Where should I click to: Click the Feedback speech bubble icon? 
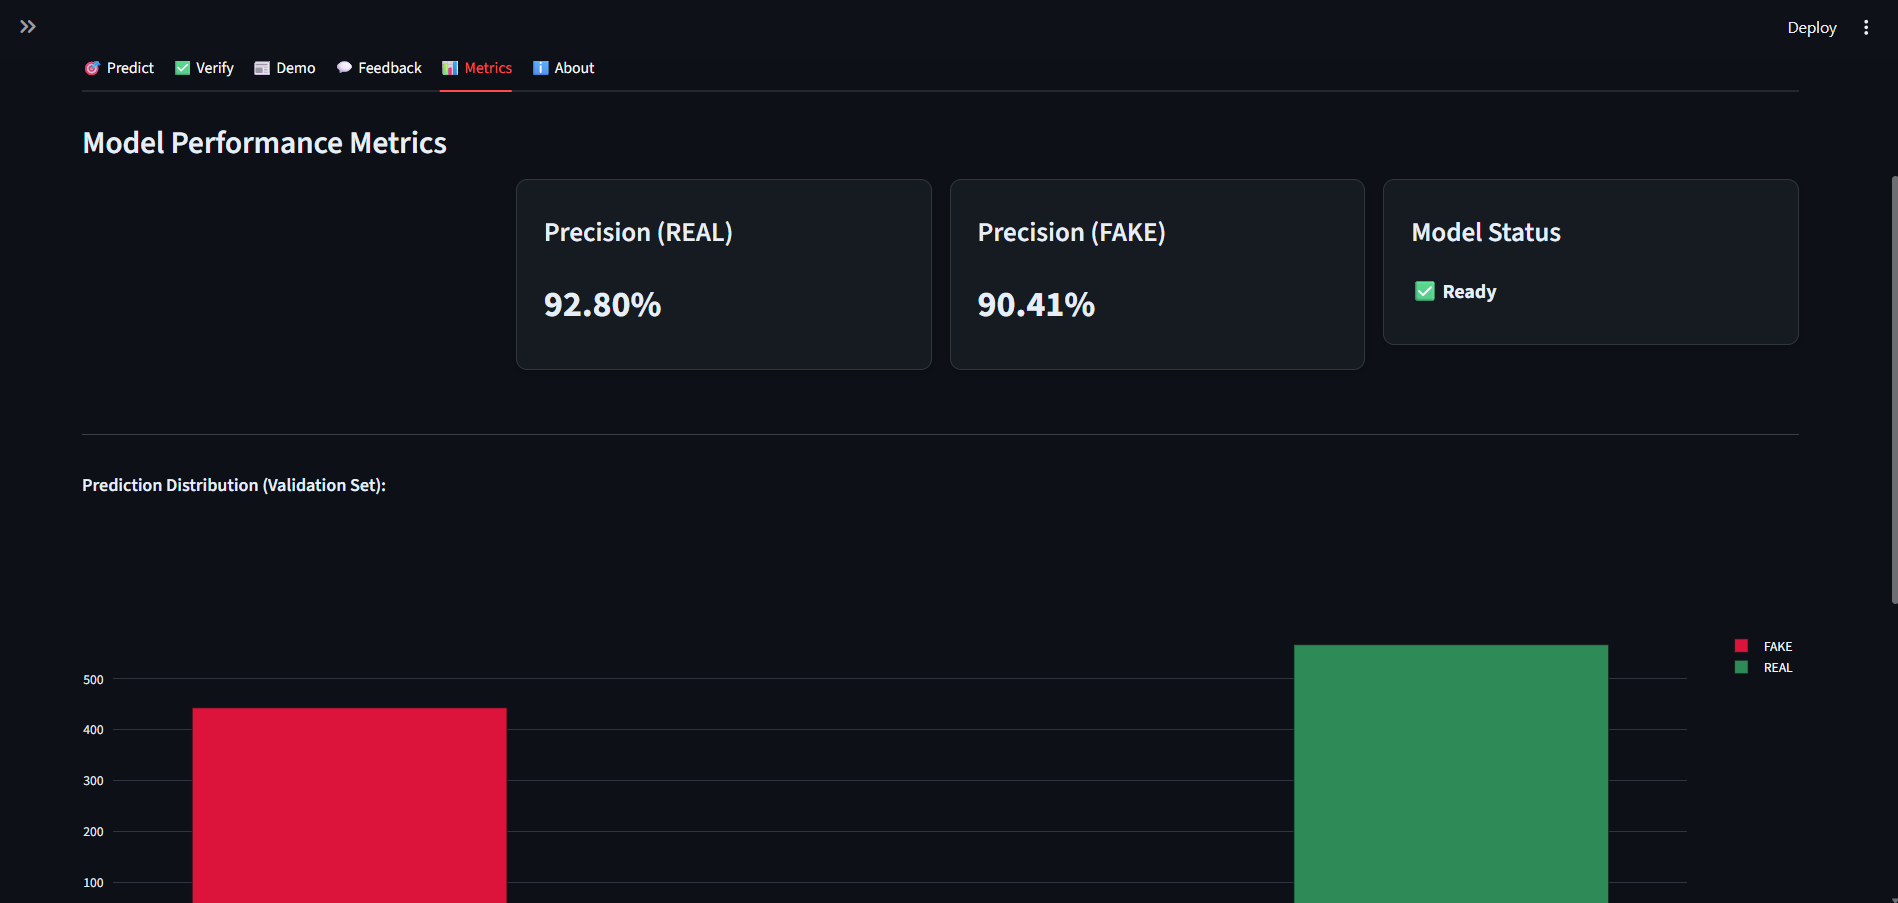click(x=344, y=68)
